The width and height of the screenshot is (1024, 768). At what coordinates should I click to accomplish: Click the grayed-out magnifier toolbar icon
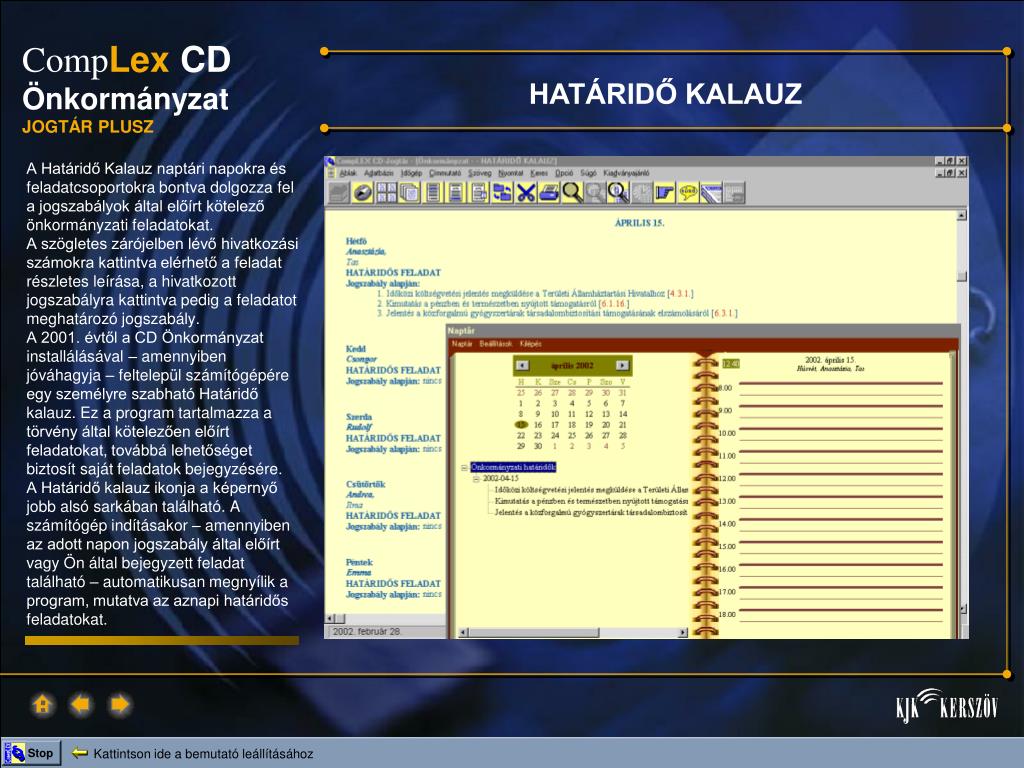tap(595, 193)
